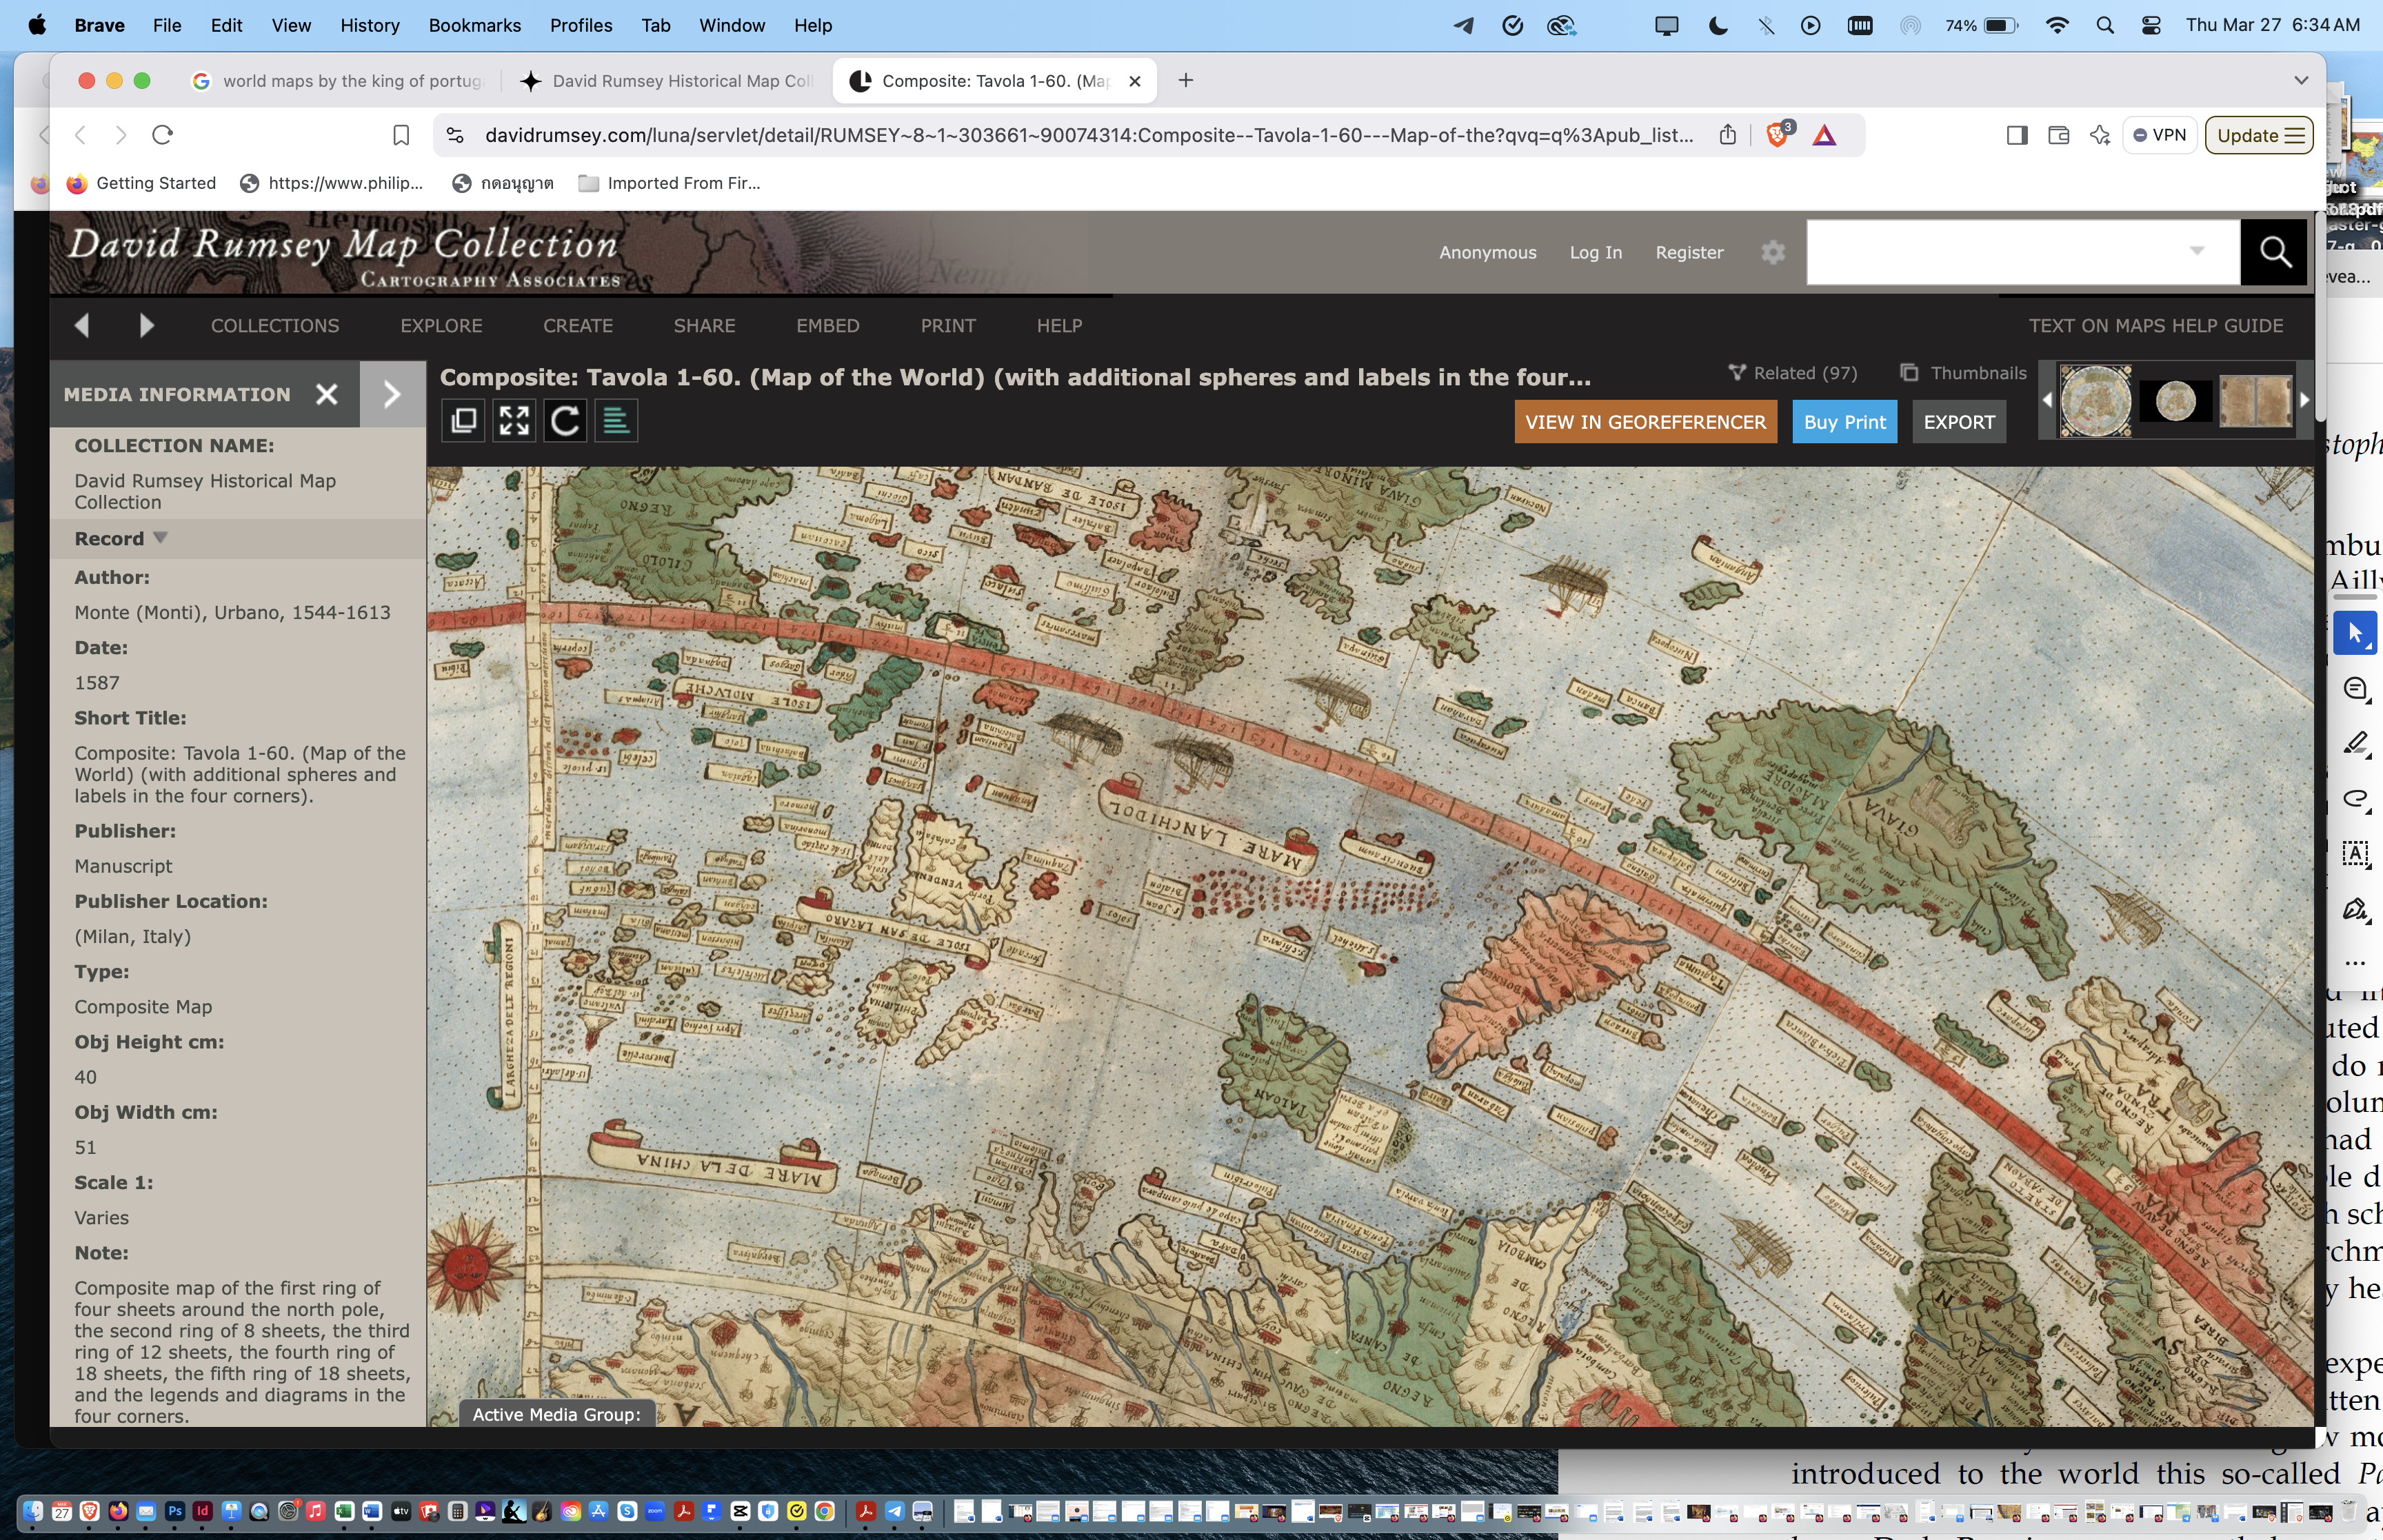This screenshot has width=2383, height=1540.
Task: Open Leo AI sparkle icon
Action: [x=2099, y=135]
